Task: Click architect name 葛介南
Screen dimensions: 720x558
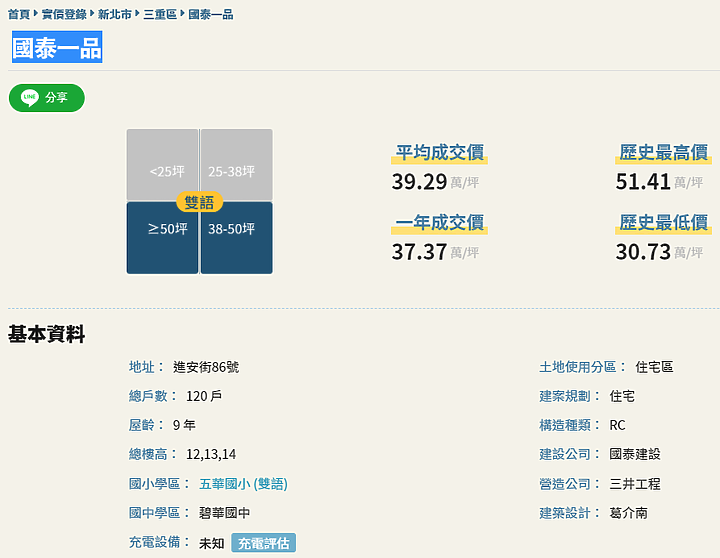Action: [x=629, y=513]
